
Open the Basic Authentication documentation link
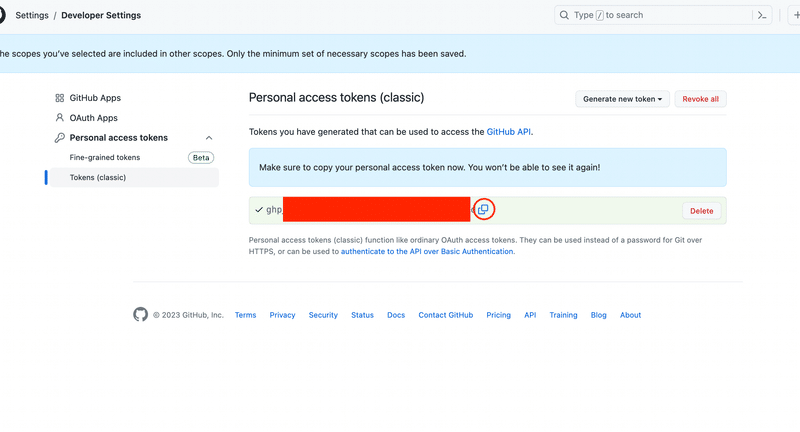[x=427, y=251]
